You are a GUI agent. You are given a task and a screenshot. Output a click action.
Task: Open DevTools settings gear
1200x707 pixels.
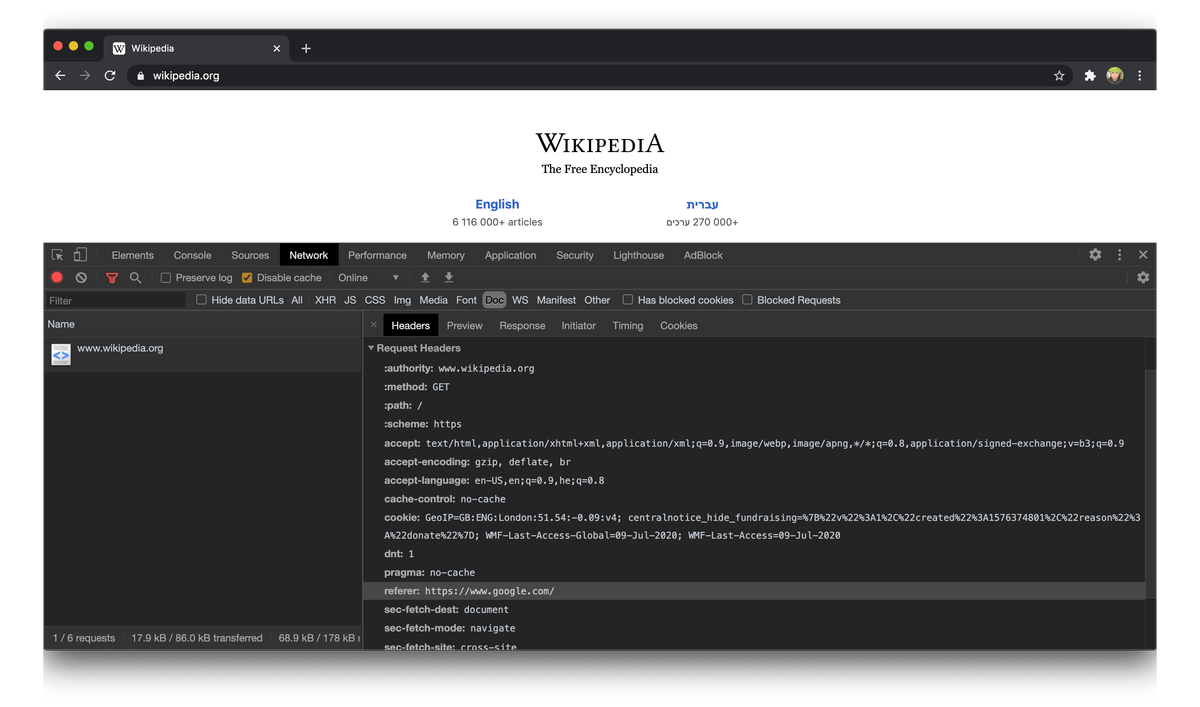point(1095,255)
